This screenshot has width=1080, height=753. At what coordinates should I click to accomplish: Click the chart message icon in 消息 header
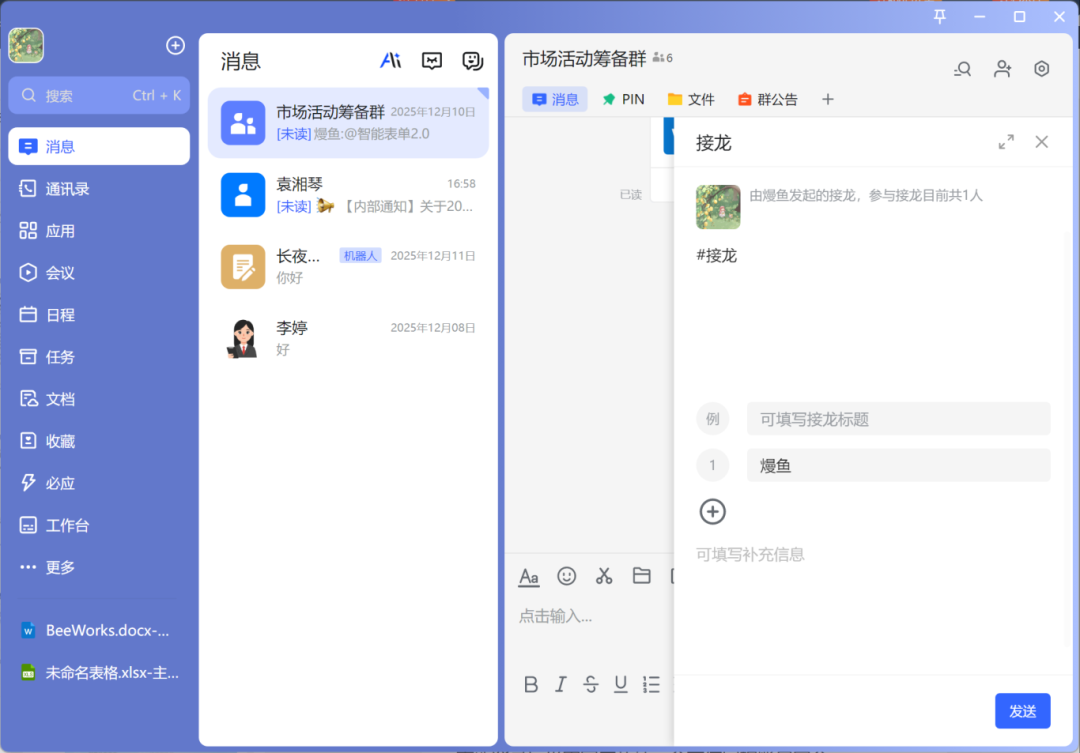pos(432,61)
